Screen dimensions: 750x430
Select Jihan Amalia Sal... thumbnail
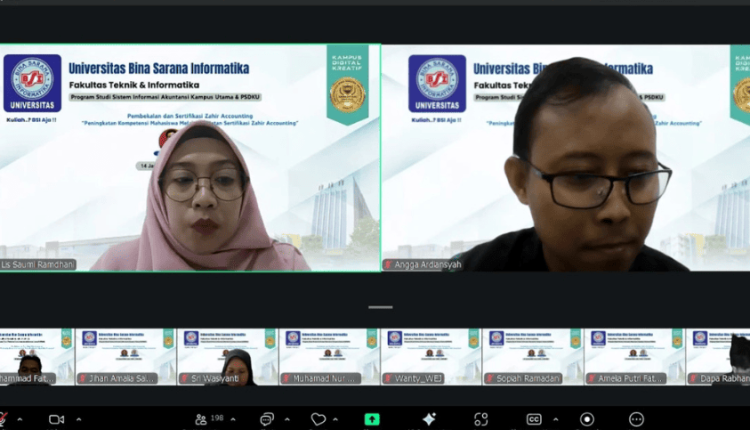coord(126,357)
